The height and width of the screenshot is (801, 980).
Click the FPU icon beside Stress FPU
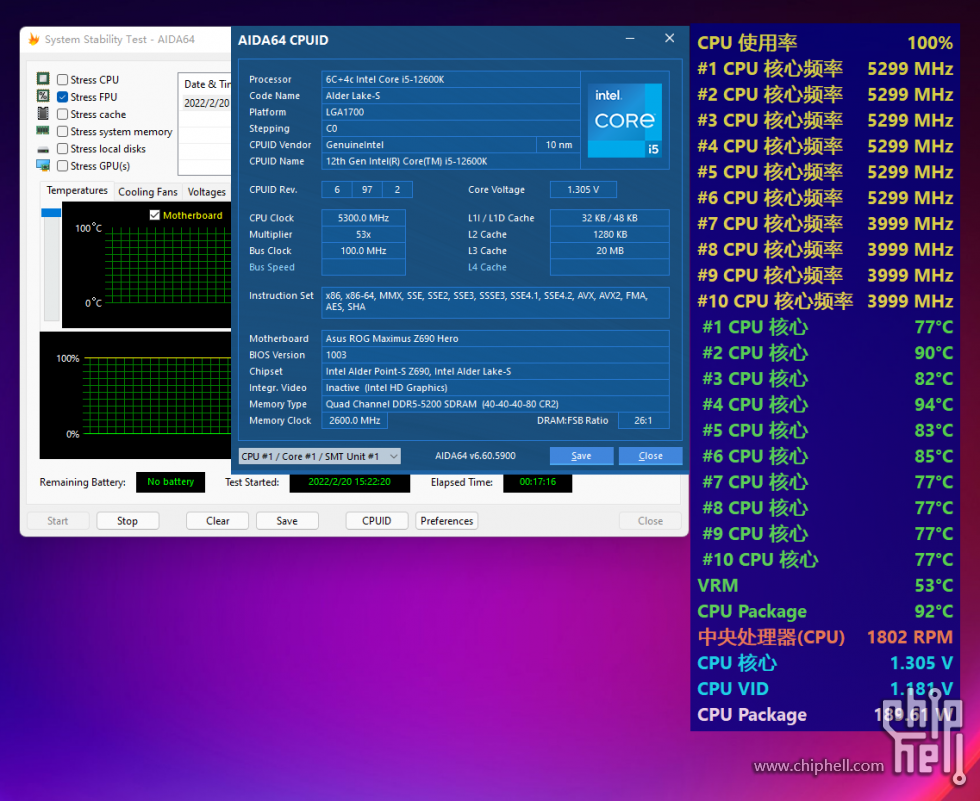43,96
